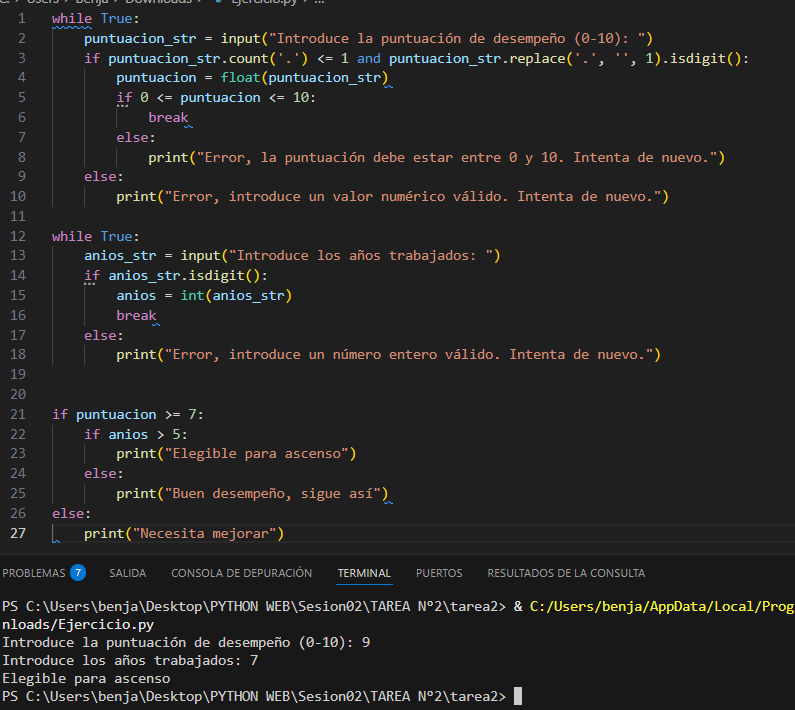The height and width of the screenshot is (710, 795).
Task: Click 'else:' on line 26
Action: (71, 513)
